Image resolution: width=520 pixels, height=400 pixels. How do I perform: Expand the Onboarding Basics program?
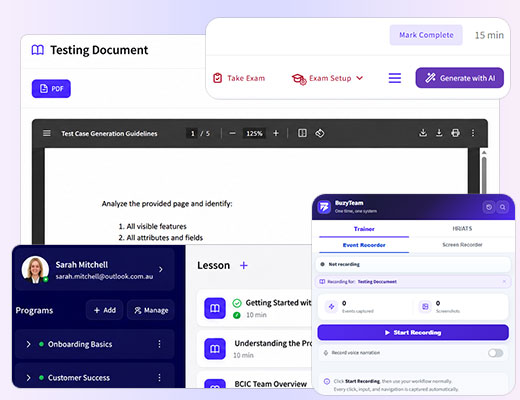point(28,344)
